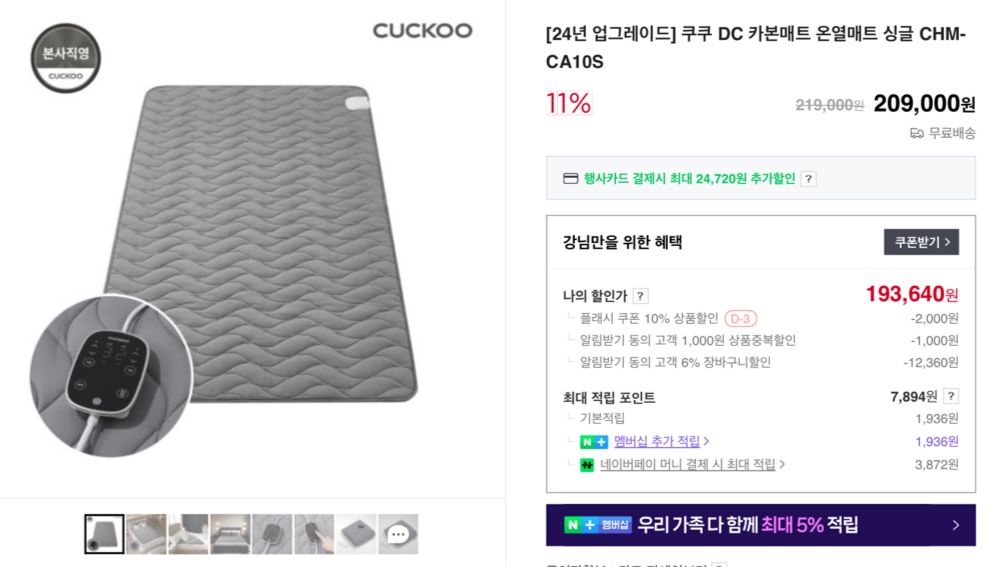The width and height of the screenshot is (997, 567).
Task: Click the arrow on the 우리 가족 다 함께 banner
Action: coord(955,525)
